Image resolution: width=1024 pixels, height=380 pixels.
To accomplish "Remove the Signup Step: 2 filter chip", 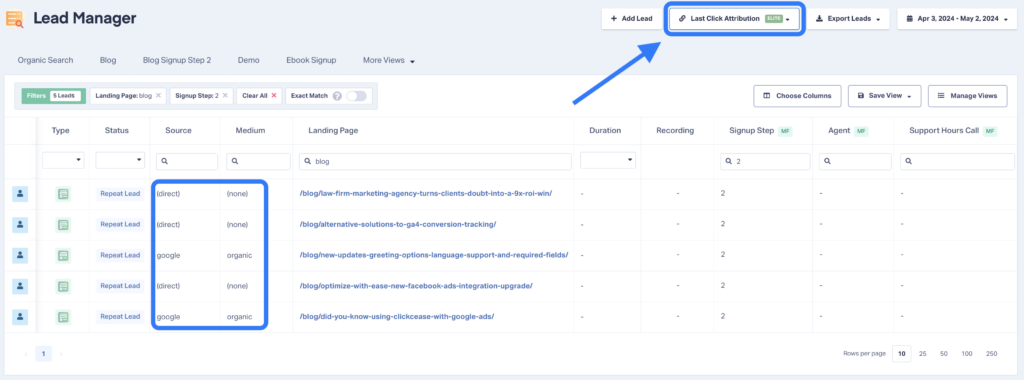I will (225, 95).
